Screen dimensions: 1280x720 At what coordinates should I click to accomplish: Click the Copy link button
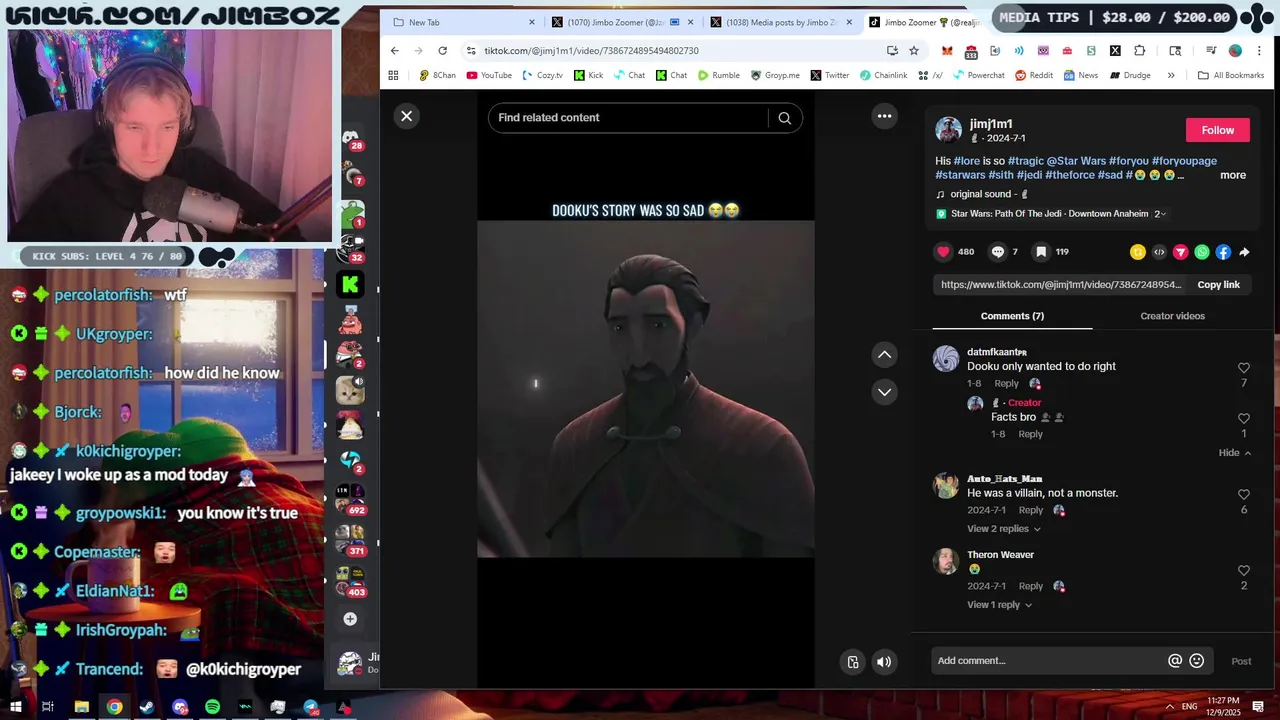click(x=1218, y=285)
